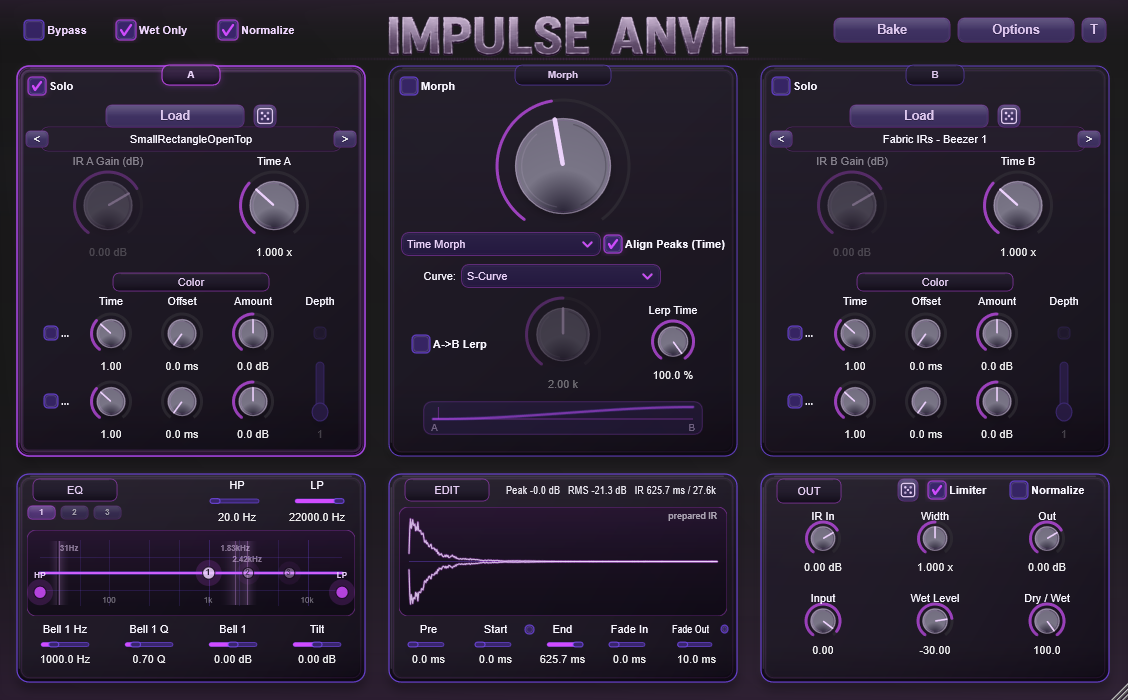This screenshot has width=1128, height=700.
Task: Click the Tilt slider in EQ
Action: click(x=317, y=645)
